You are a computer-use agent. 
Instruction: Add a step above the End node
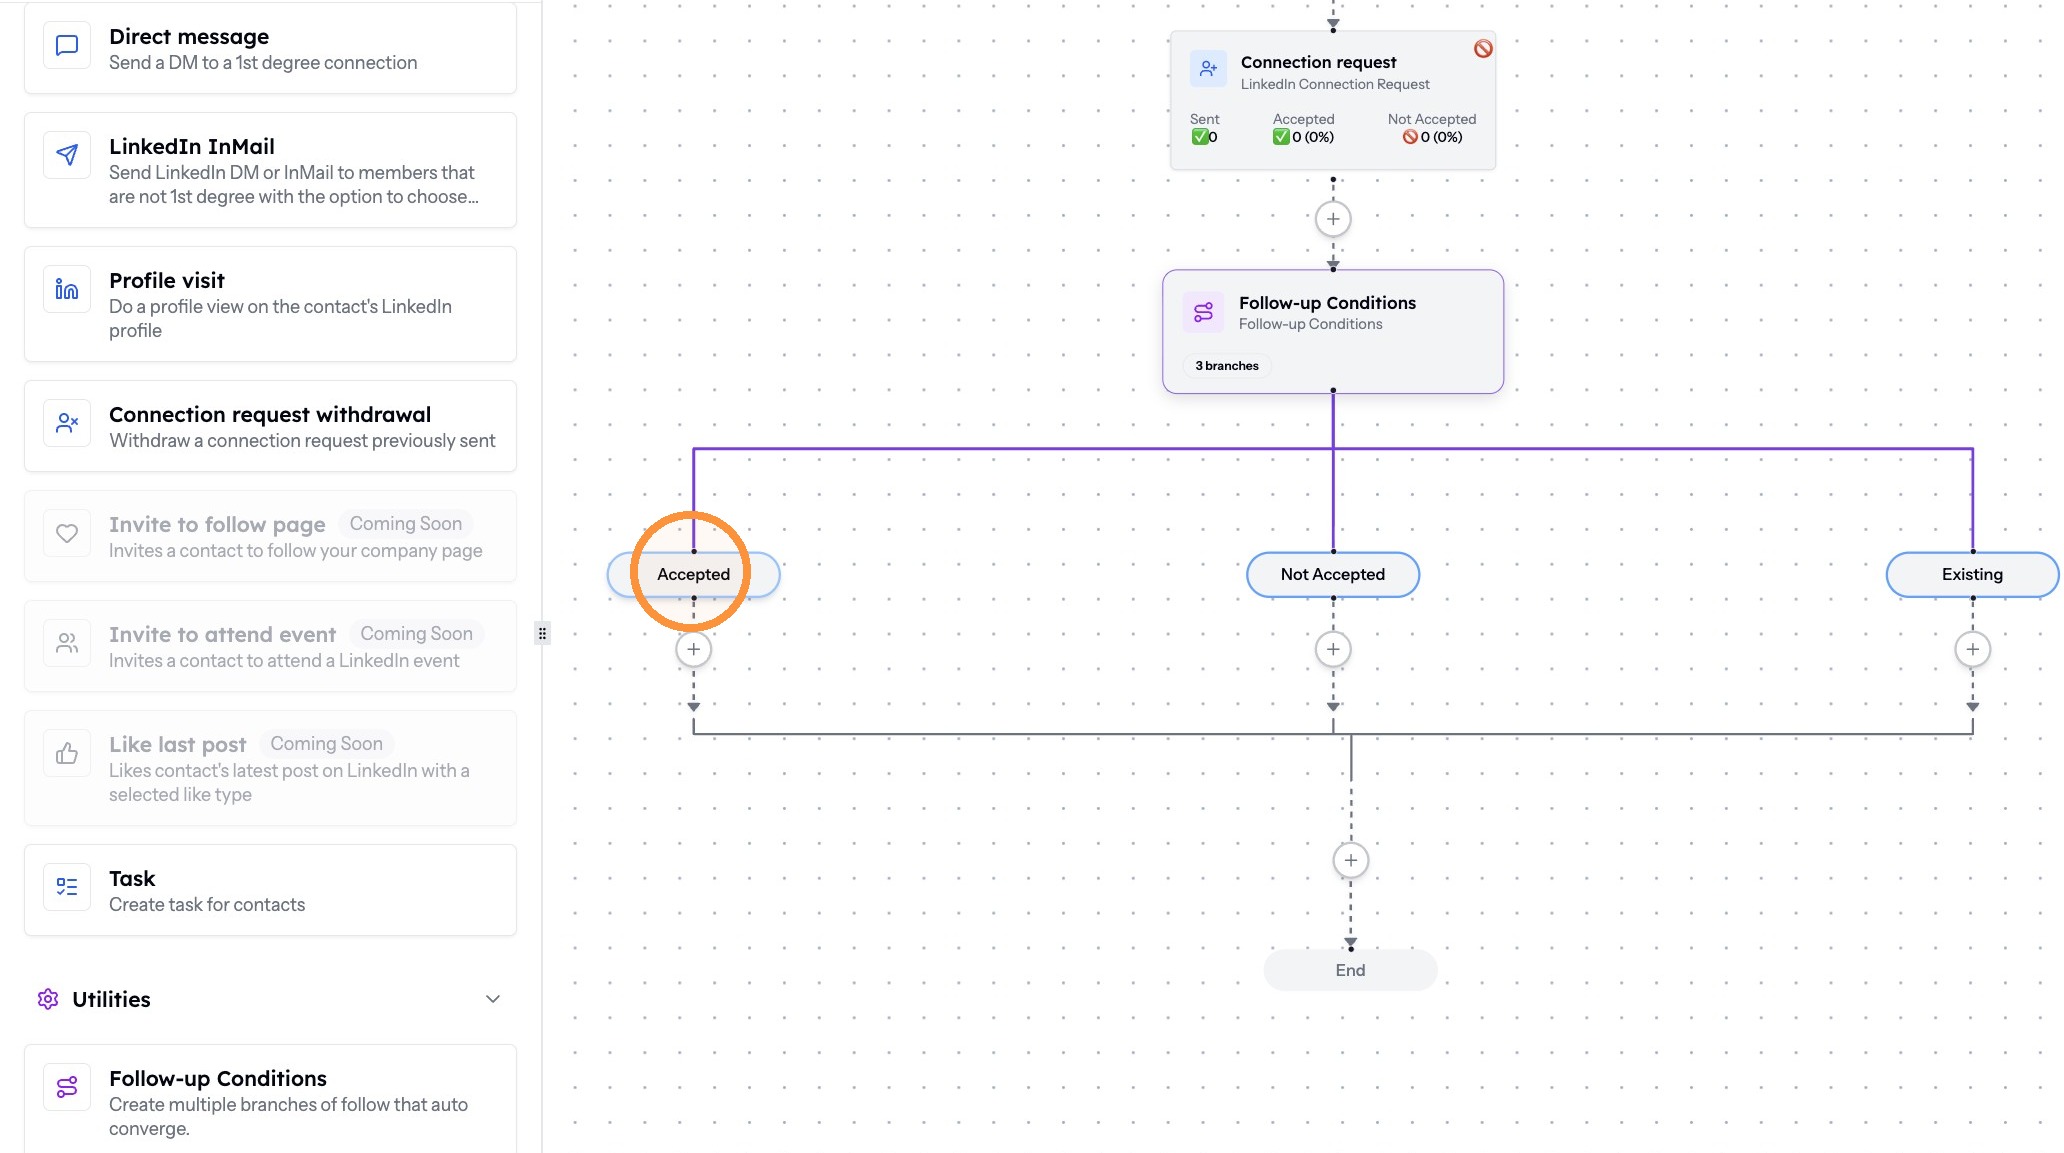point(1351,861)
